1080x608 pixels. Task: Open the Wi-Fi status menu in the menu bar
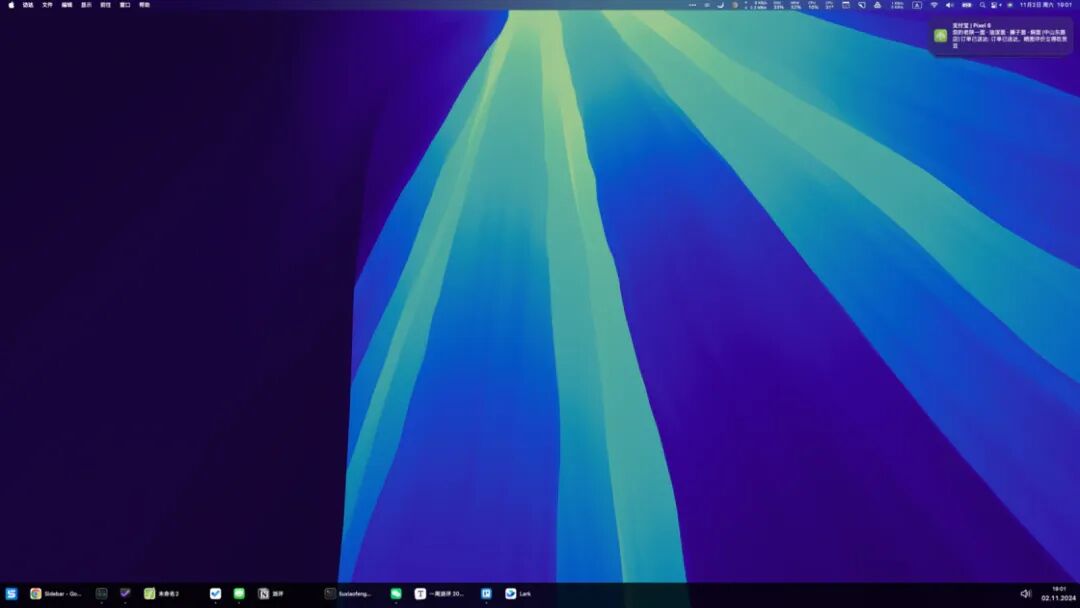(934, 5)
